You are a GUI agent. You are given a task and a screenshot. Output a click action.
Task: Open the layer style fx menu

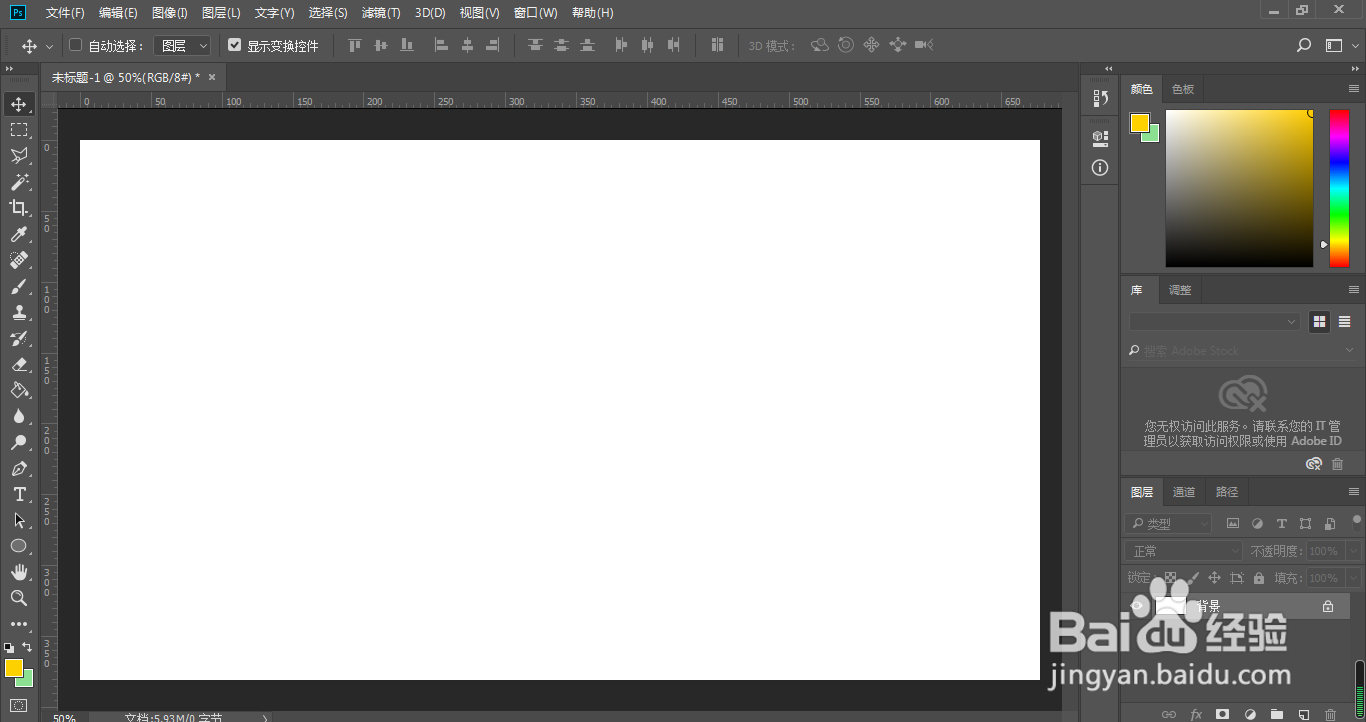point(1196,715)
